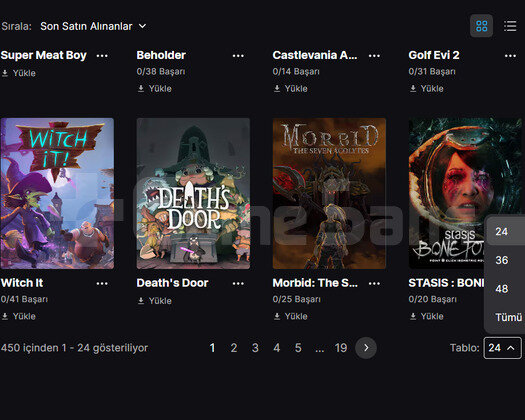Go to page 4
Screen dimensions: 525x420
pyautogui.click(x=277, y=348)
